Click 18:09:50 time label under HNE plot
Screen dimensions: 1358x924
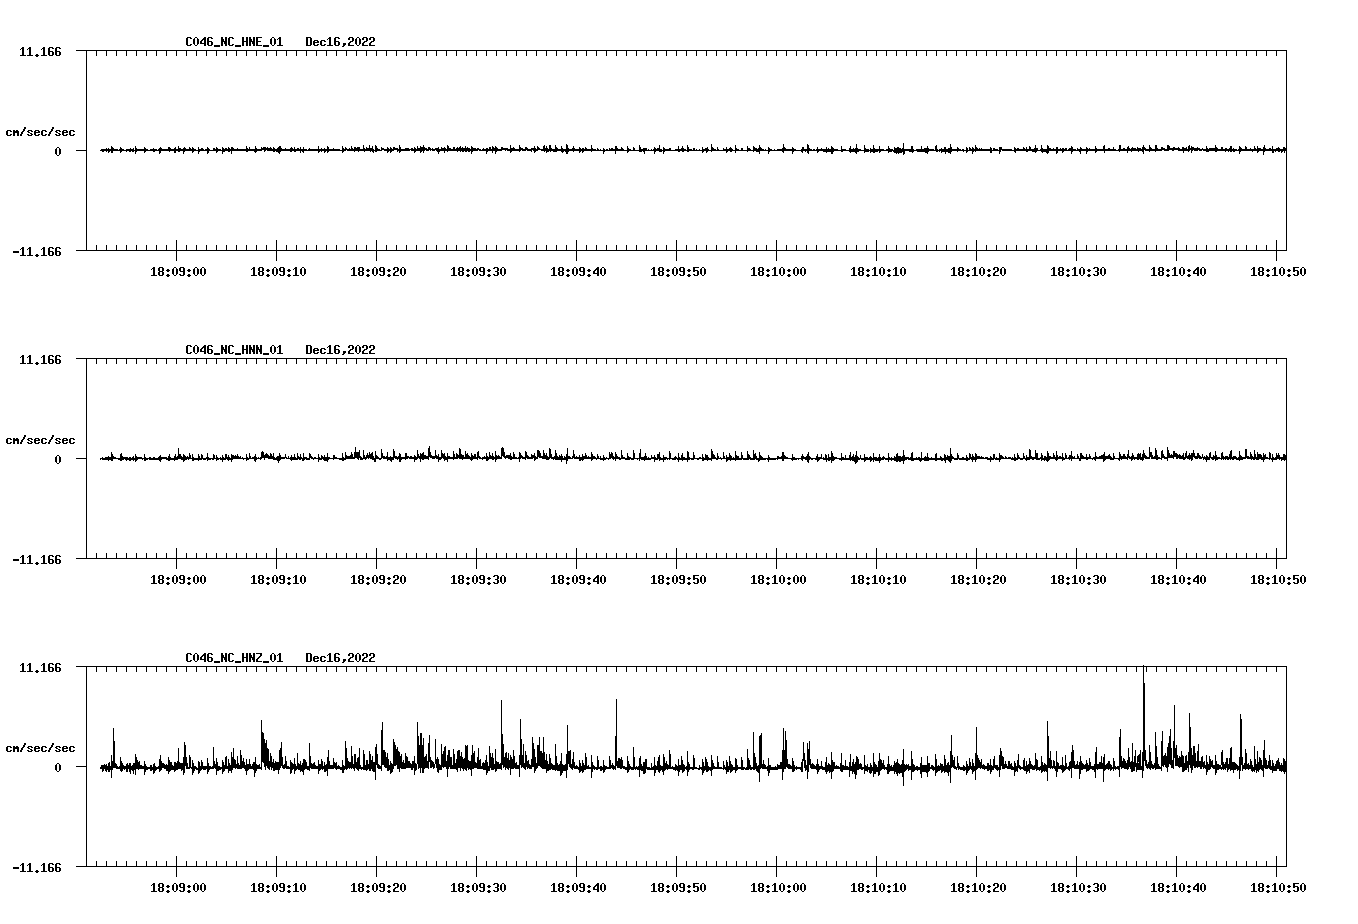(x=678, y=271)
